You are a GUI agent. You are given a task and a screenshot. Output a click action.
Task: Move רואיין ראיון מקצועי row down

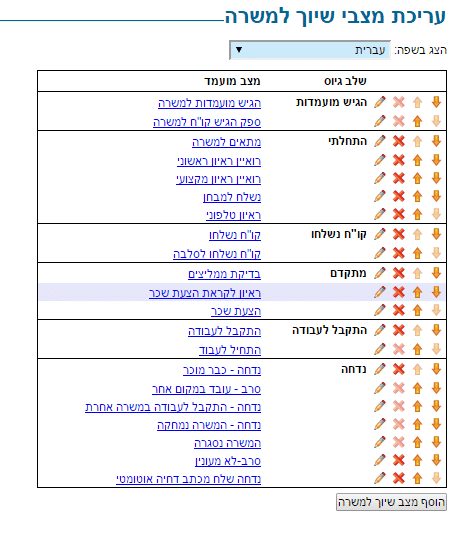[x=436, y=178]
